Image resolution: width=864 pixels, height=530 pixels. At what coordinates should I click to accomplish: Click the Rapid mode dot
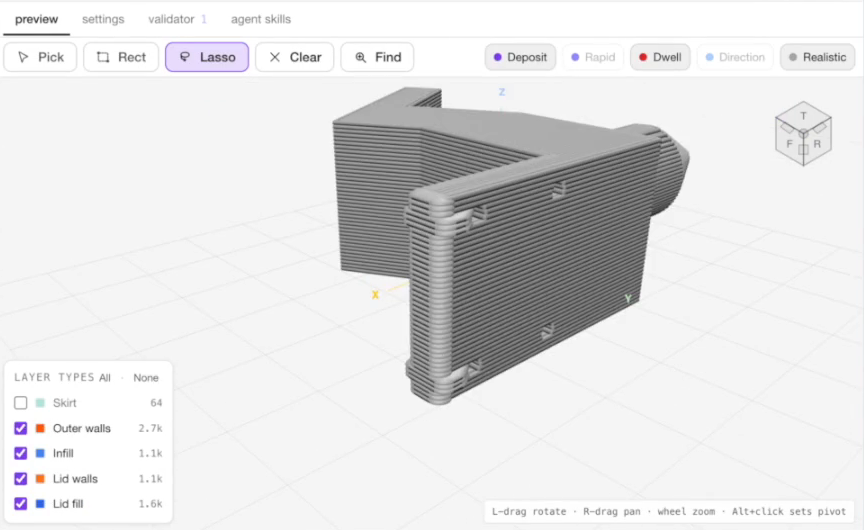click(575, 57)
